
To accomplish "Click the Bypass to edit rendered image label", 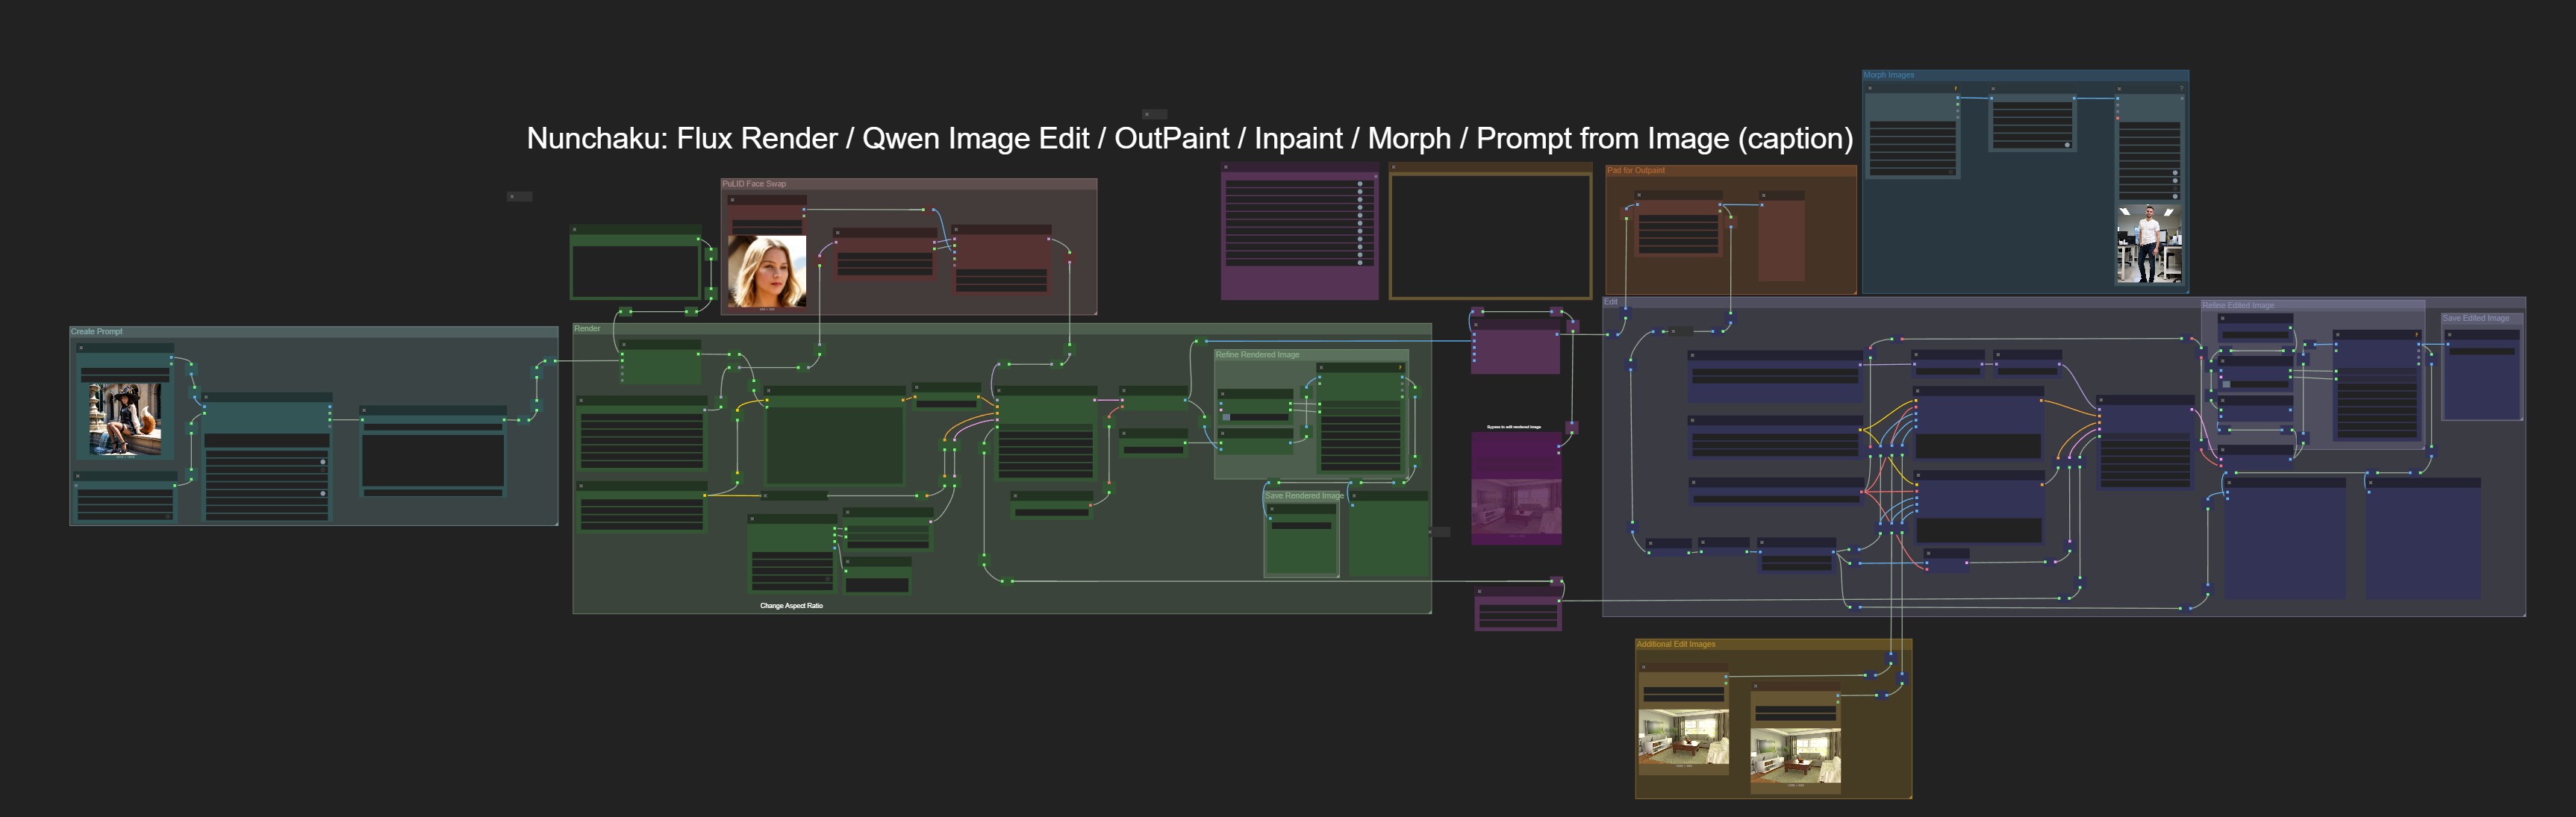I will click(x=1513, y=427).
